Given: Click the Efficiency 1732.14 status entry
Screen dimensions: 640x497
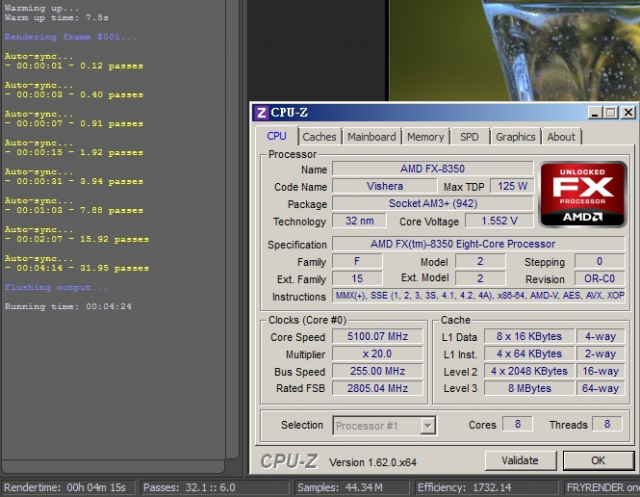Looking at the screenshot, I should pyautogui.click(x=487, y=487).
